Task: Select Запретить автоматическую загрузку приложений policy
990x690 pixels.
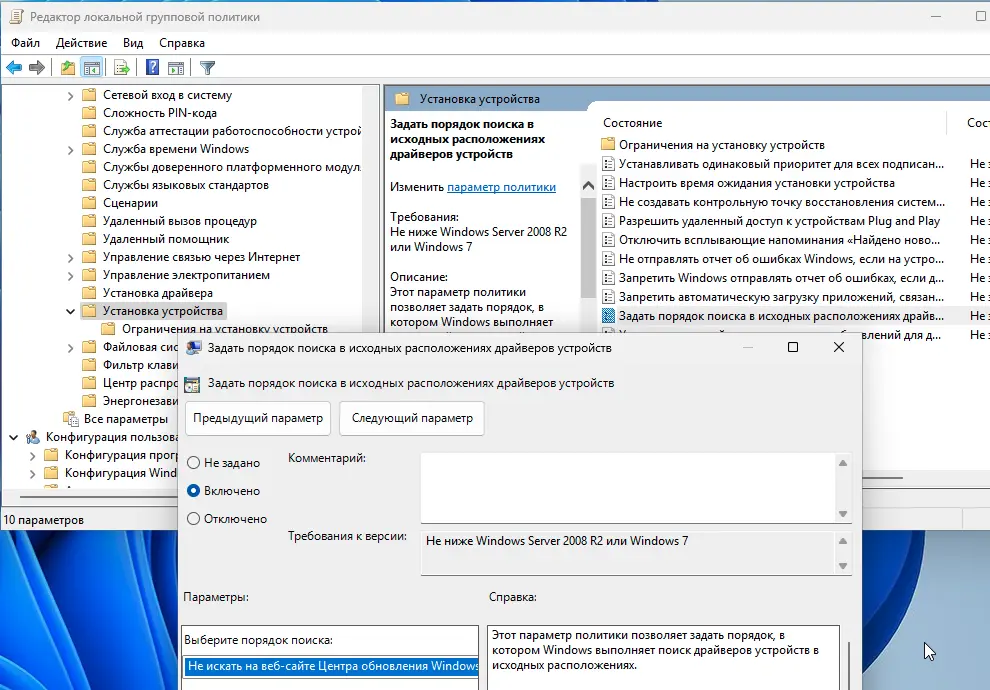Action: [782, 297]
